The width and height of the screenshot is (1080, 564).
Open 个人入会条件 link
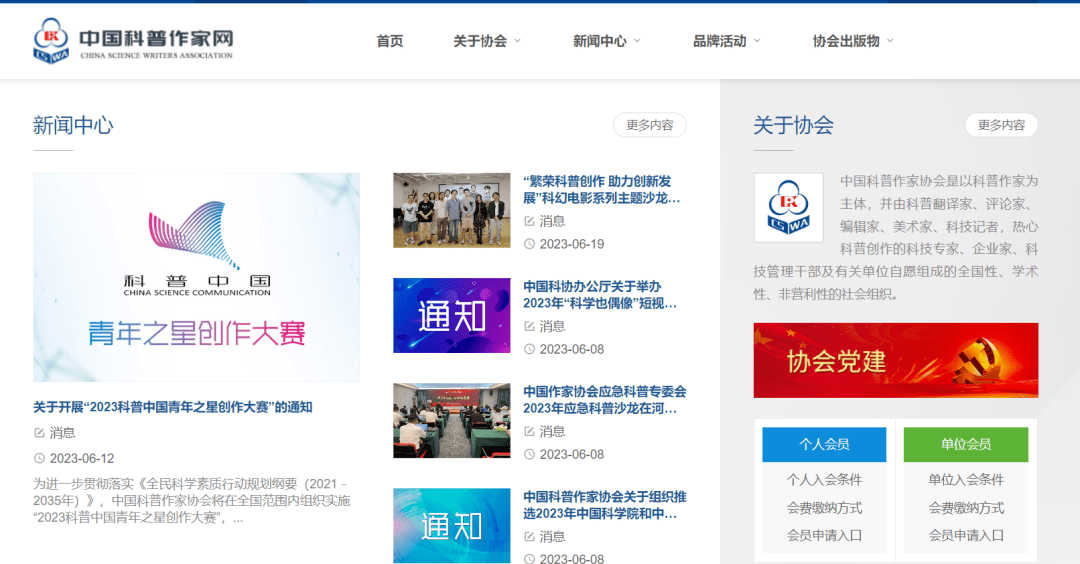pos(824,480)
